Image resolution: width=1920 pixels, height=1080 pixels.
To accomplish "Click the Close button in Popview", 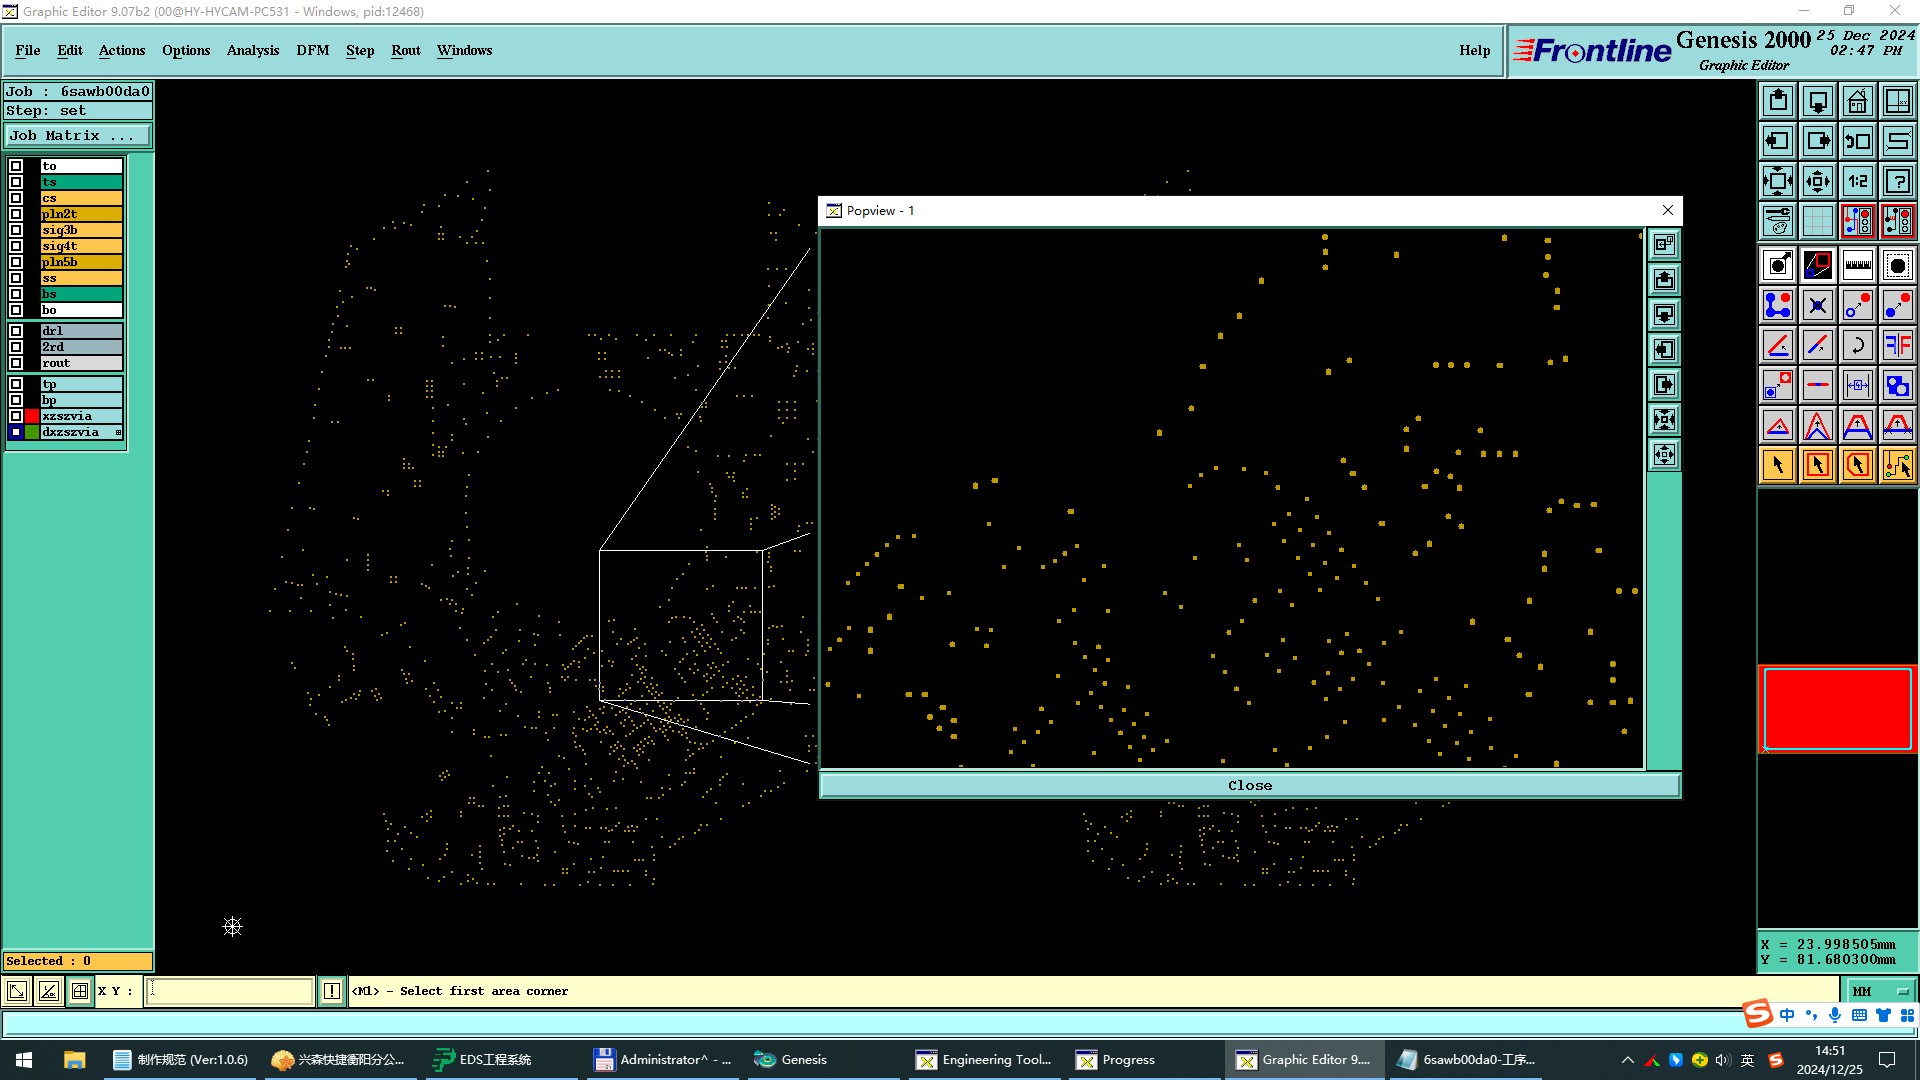I will tap(1249, 786).
